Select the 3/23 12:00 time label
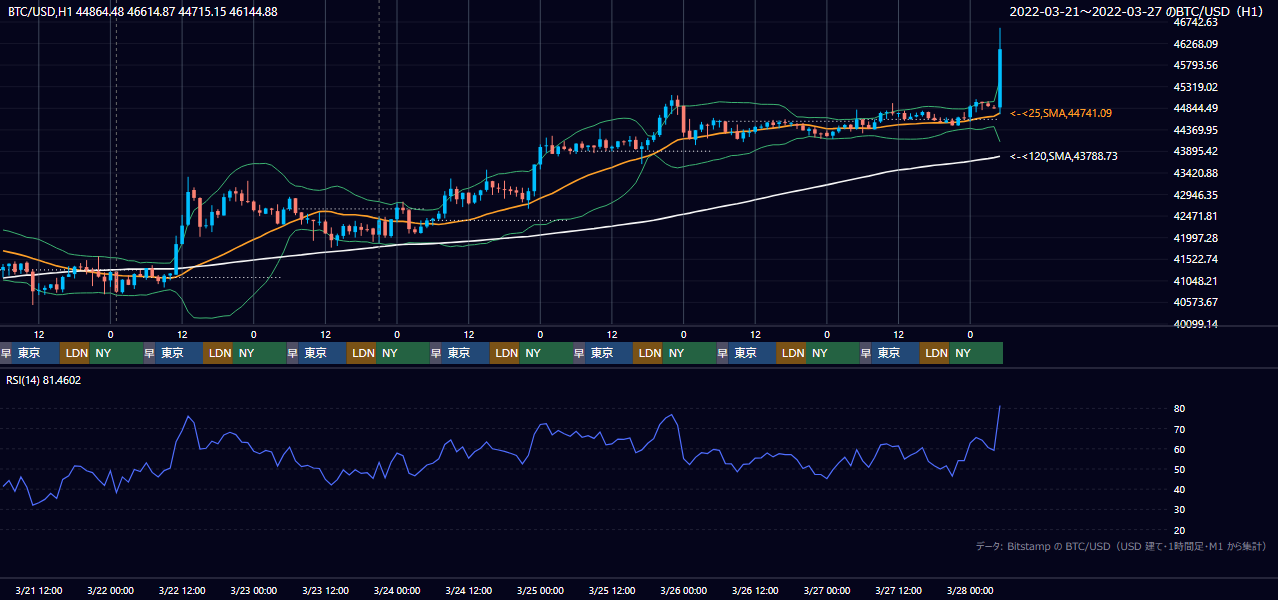This screenshot has width=1278, height=600. pyautogui.click(x=326, y=590)
